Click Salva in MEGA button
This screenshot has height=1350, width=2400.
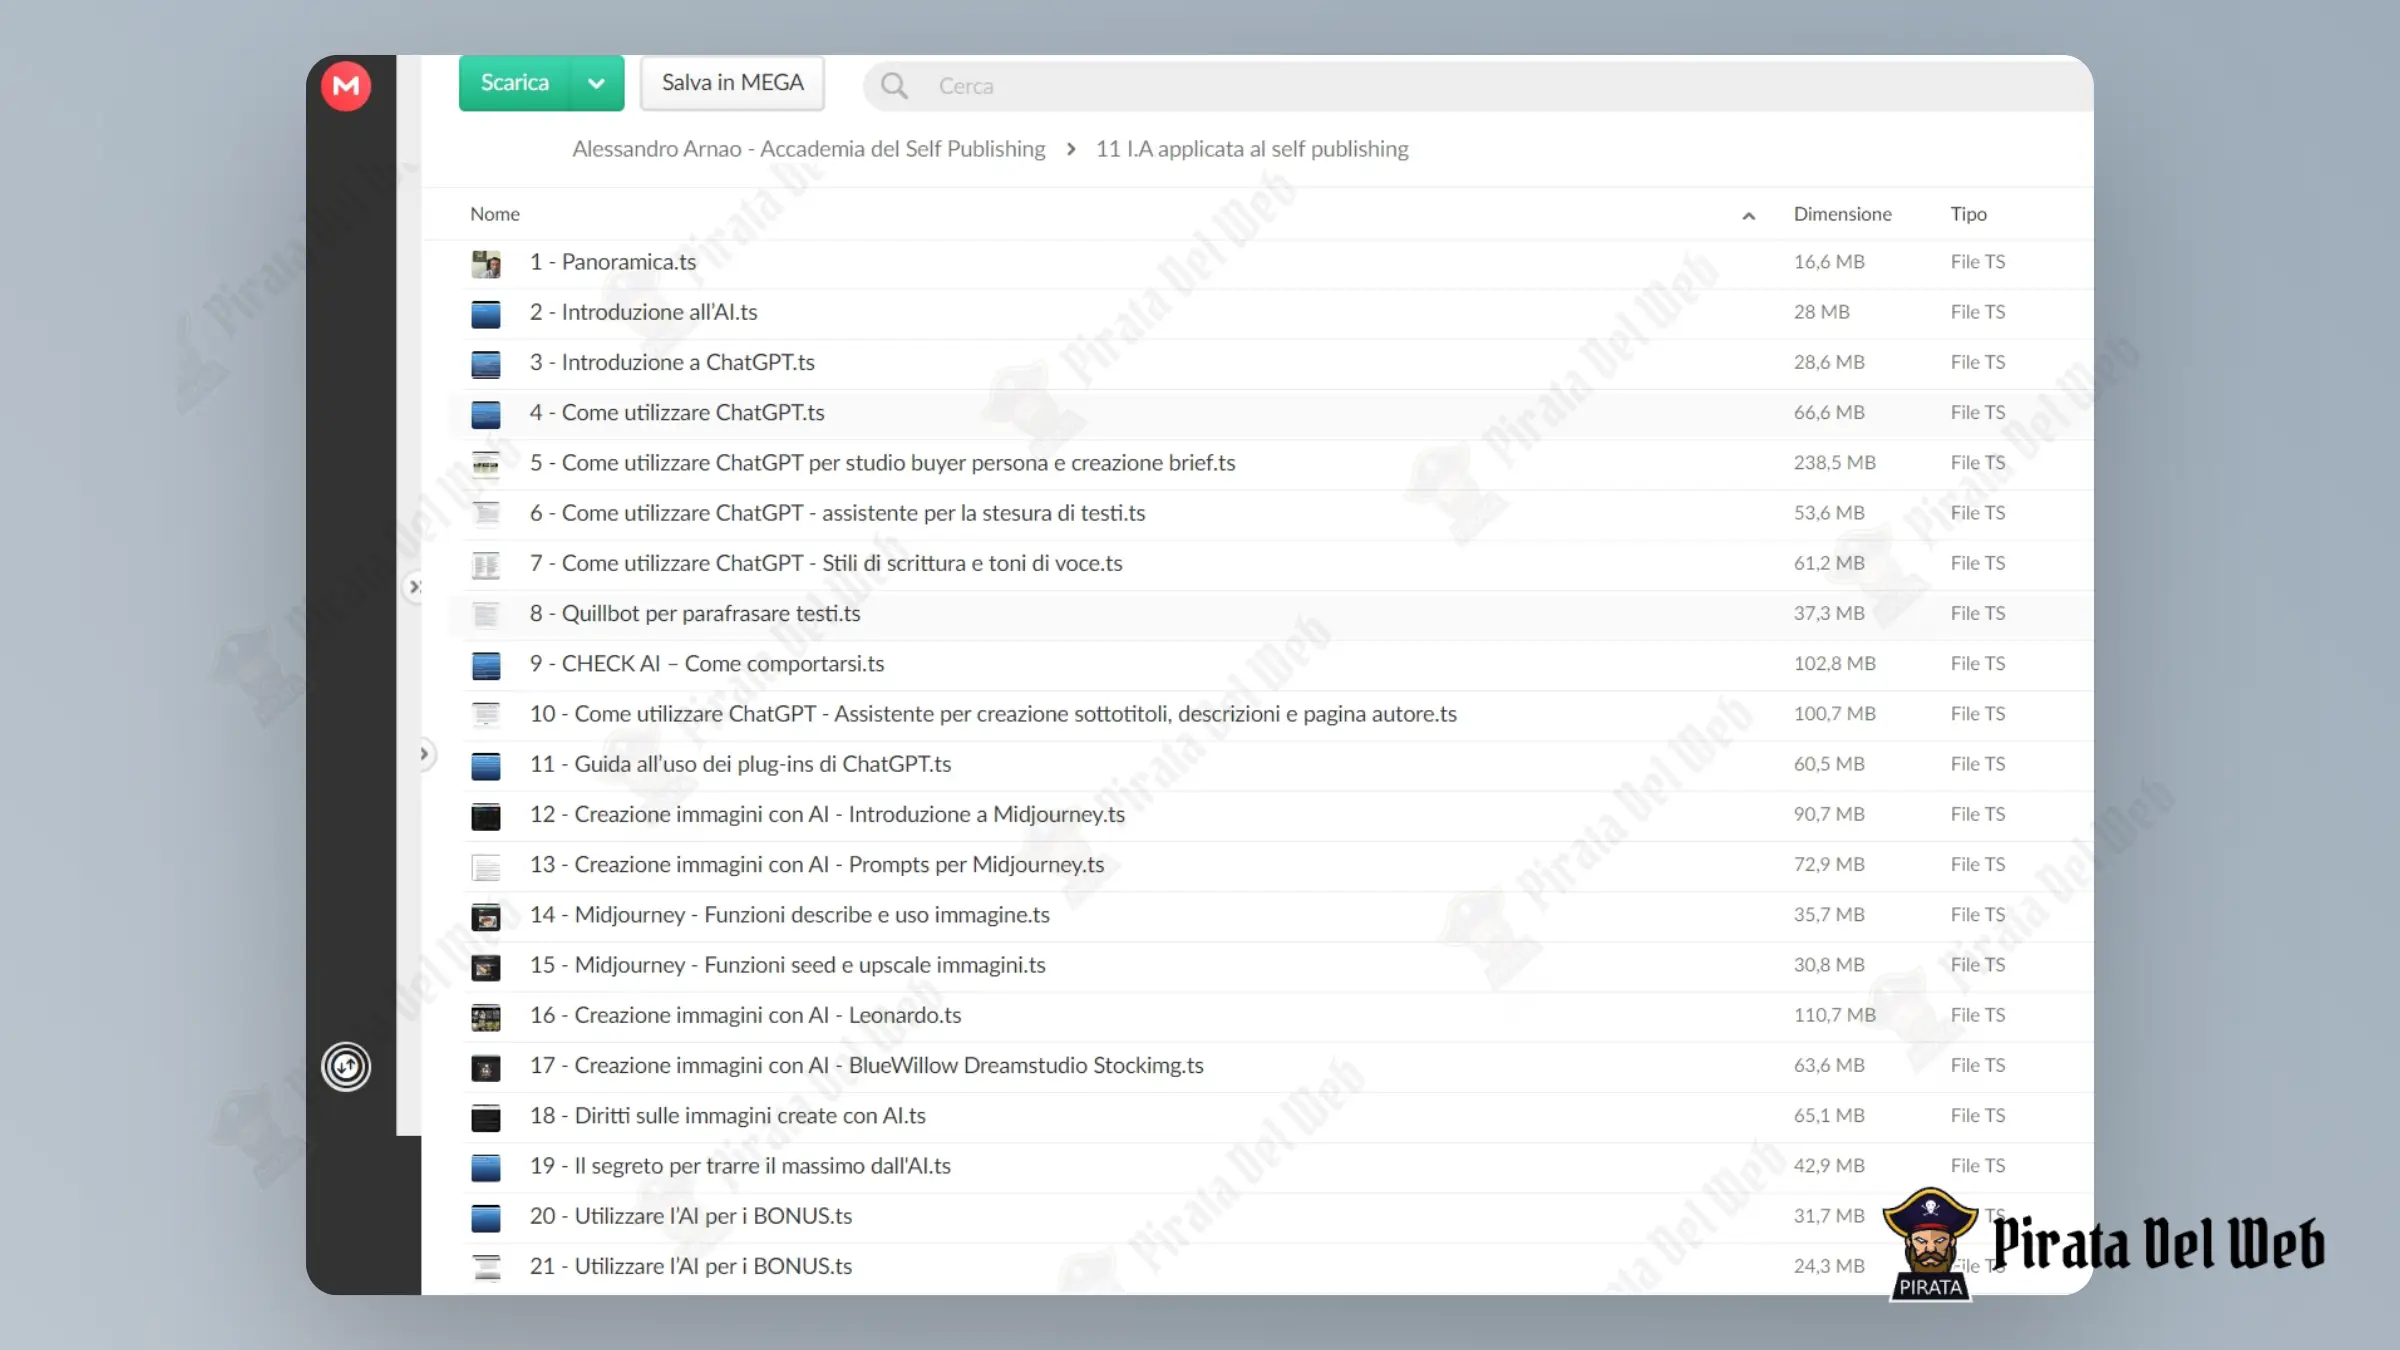732,83
